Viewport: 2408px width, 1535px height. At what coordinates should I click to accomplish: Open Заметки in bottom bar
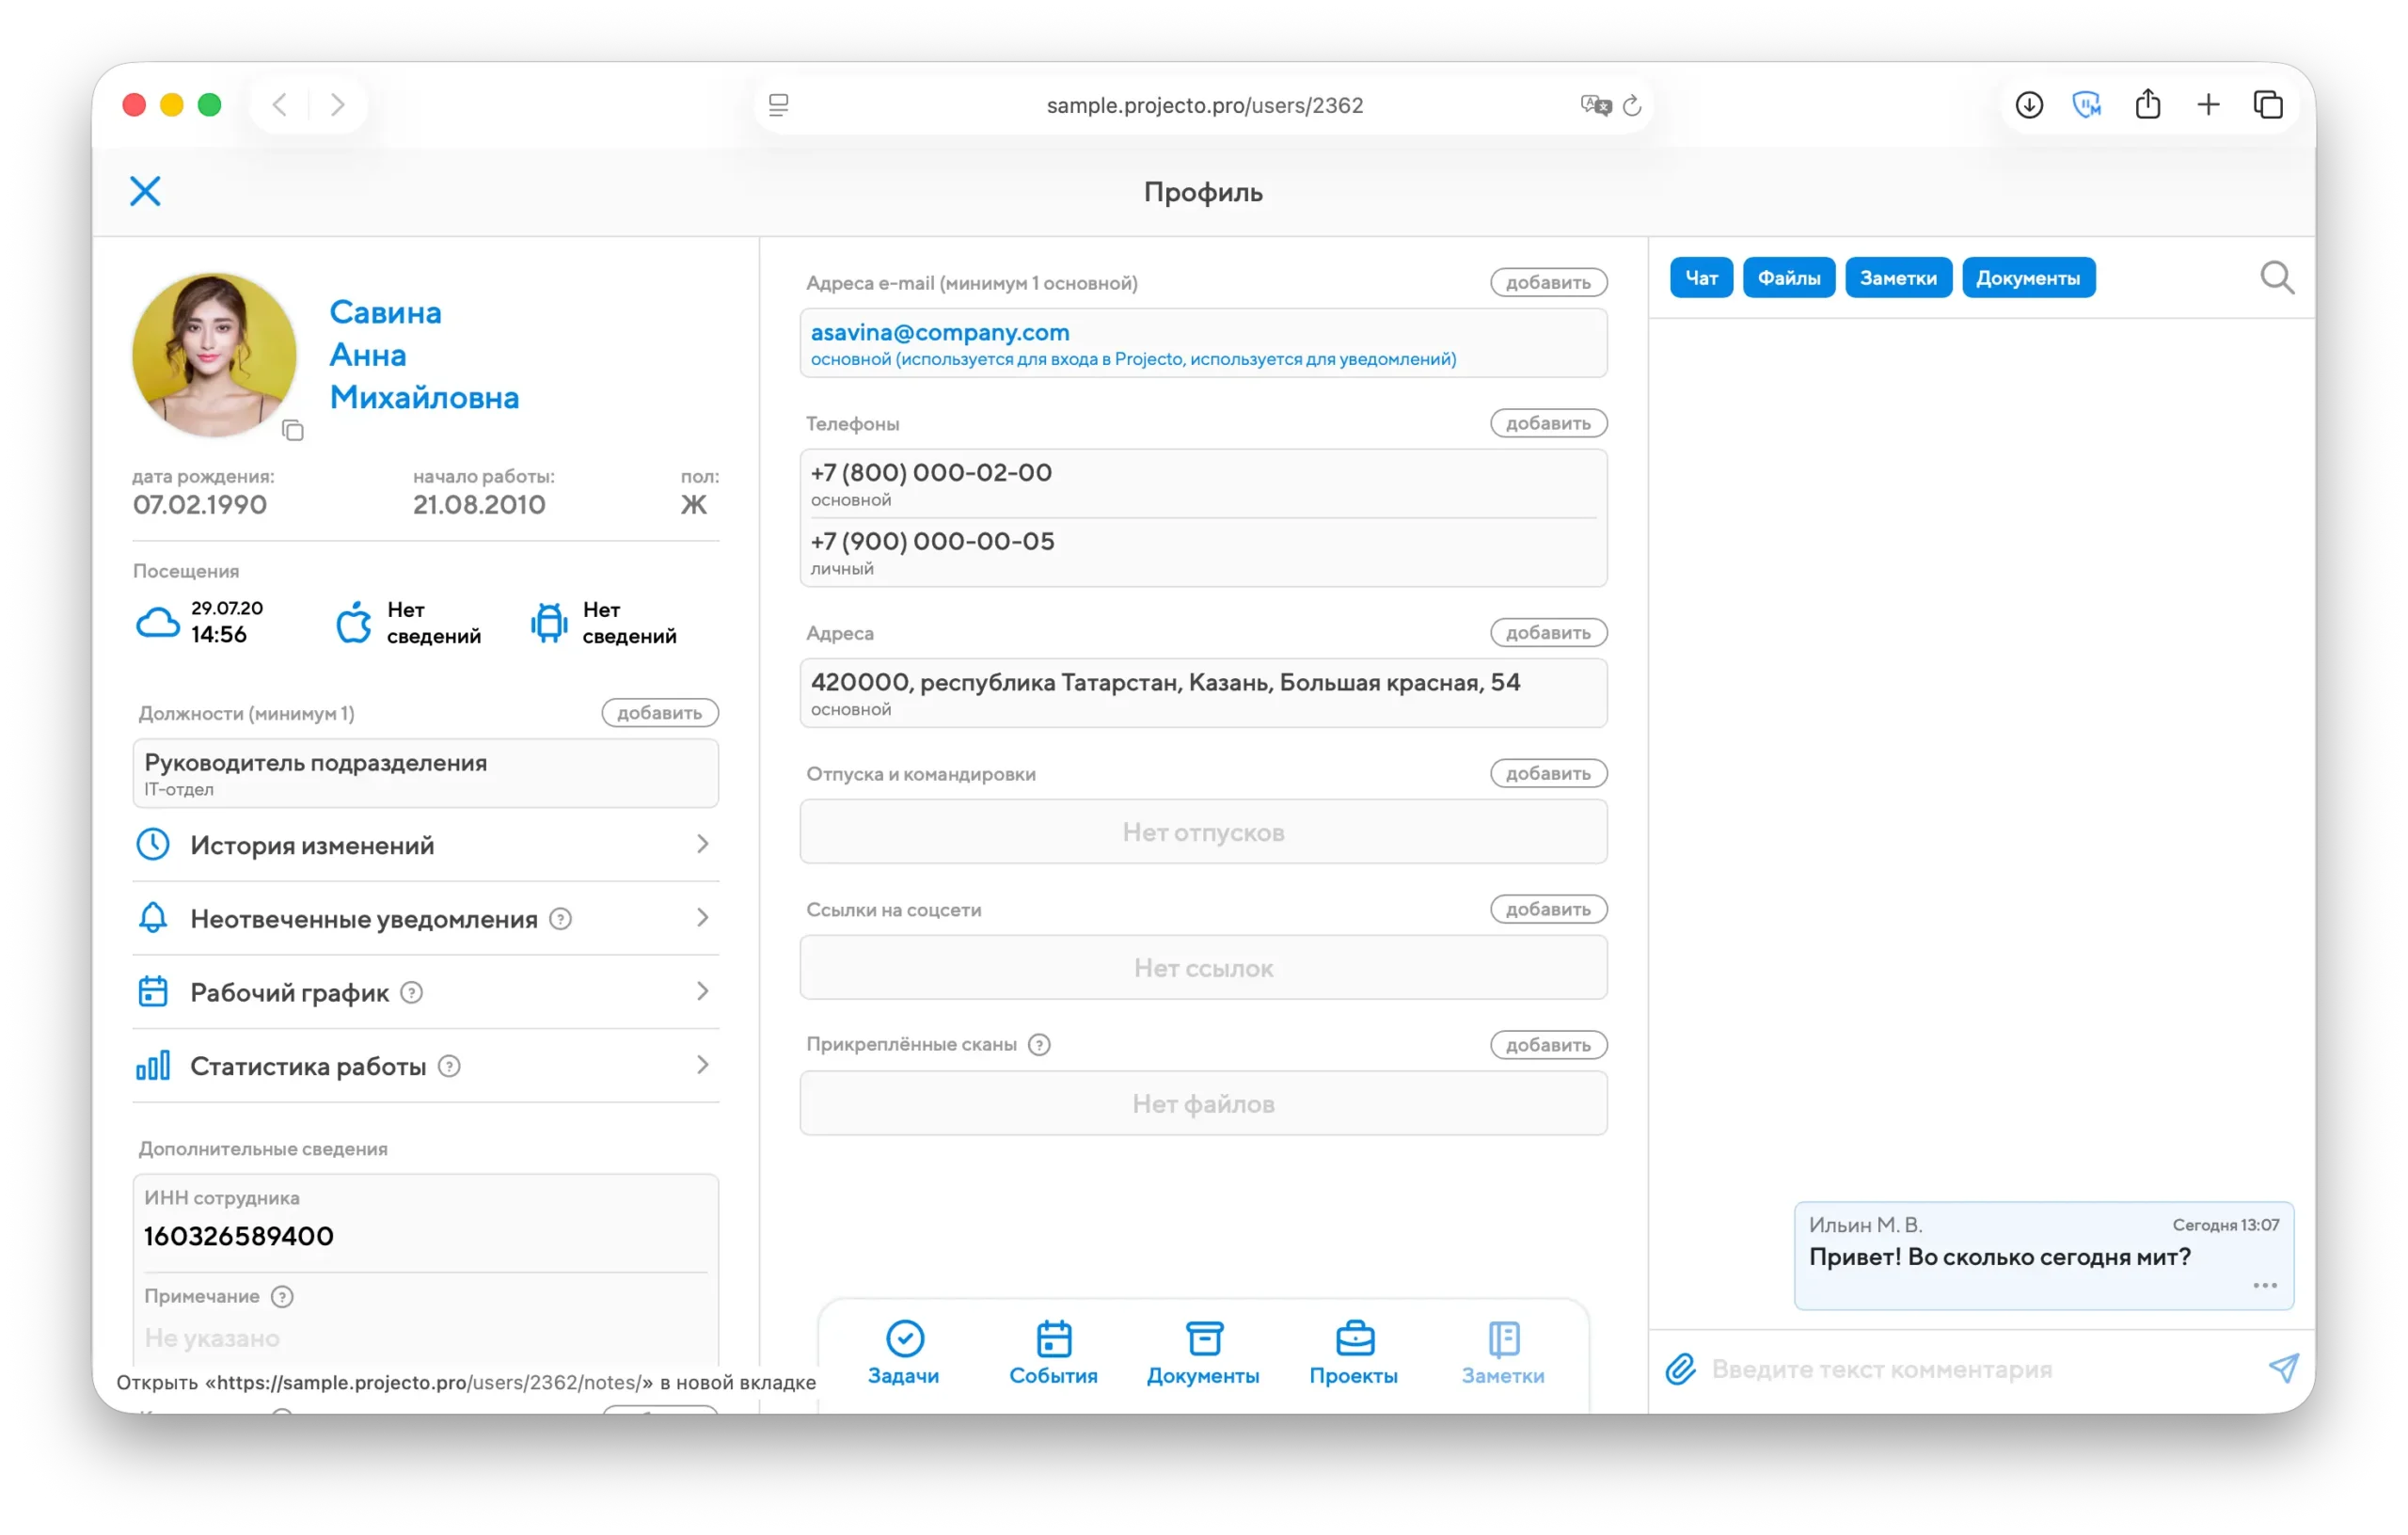tap(1504, 1352)
